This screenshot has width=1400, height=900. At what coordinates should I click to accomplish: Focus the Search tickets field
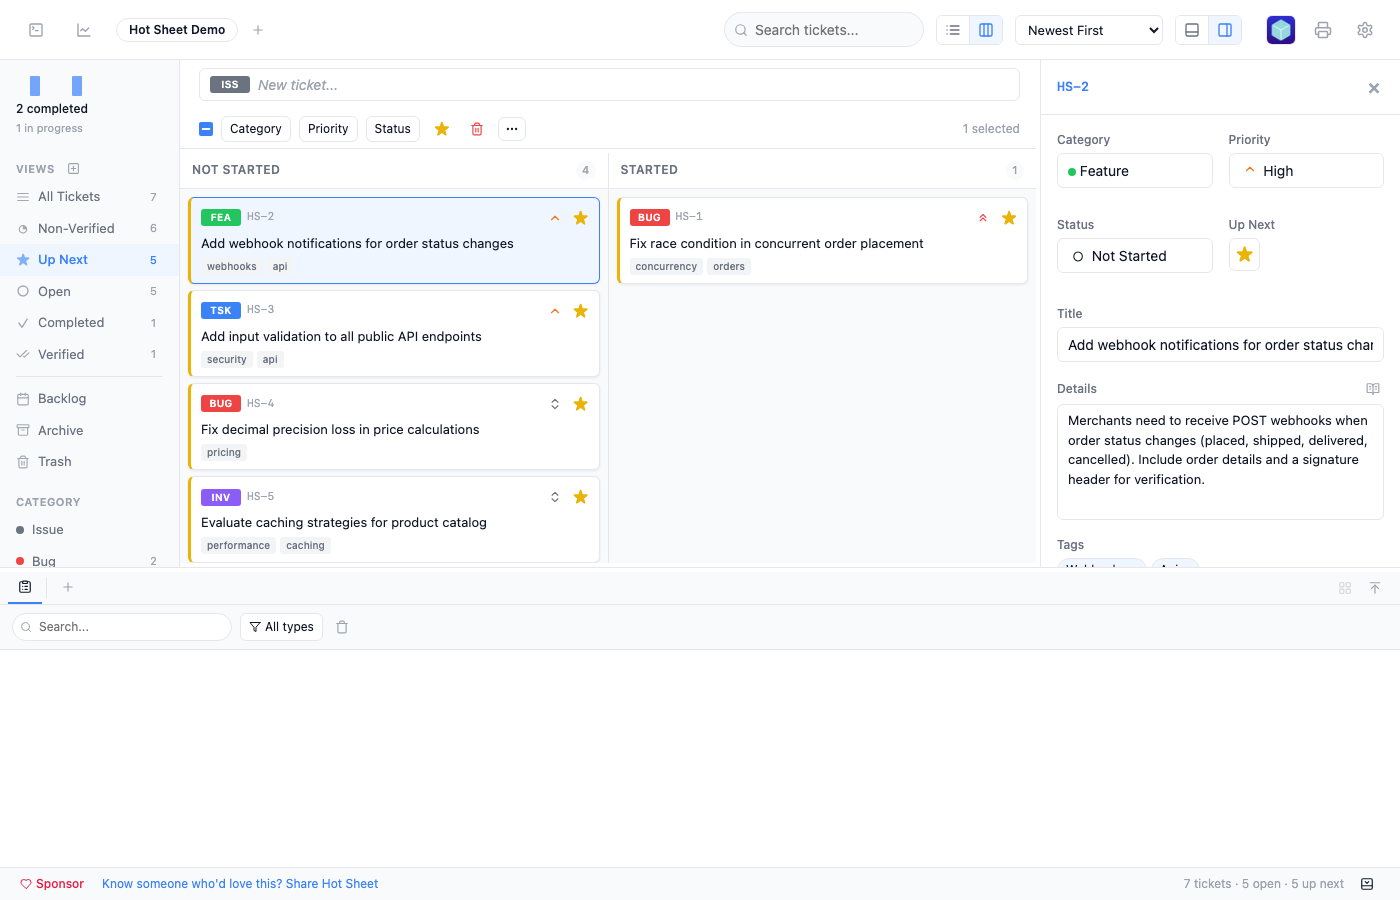(824, 30)
